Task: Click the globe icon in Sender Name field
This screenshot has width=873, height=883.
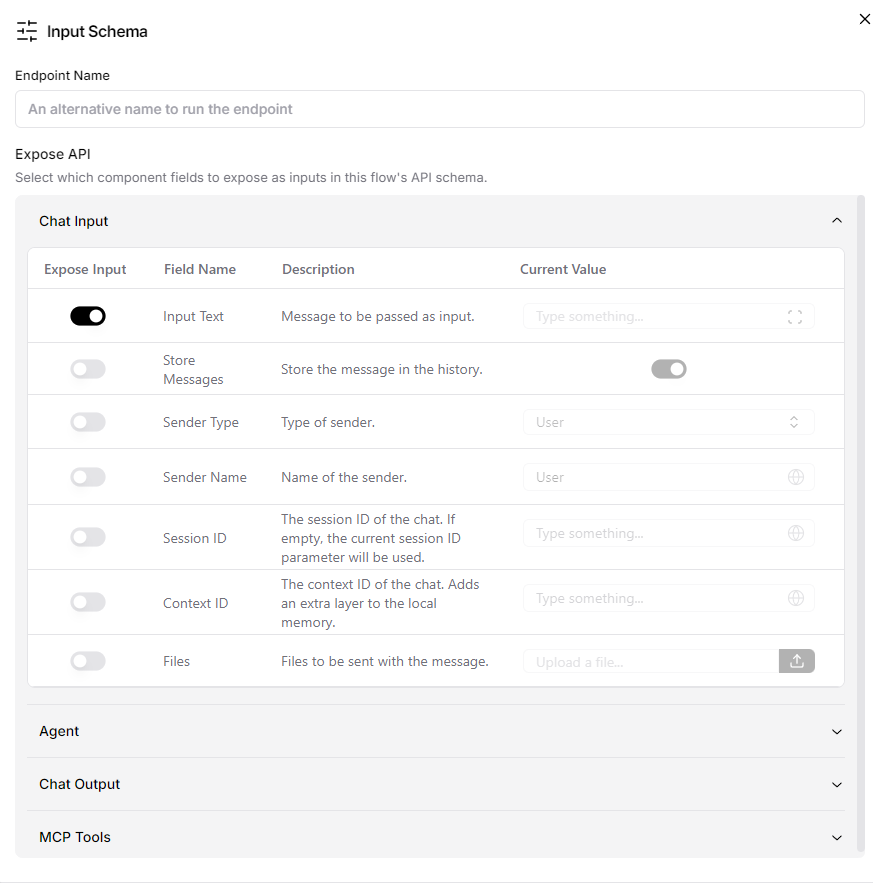Action: tap(796, 478)
